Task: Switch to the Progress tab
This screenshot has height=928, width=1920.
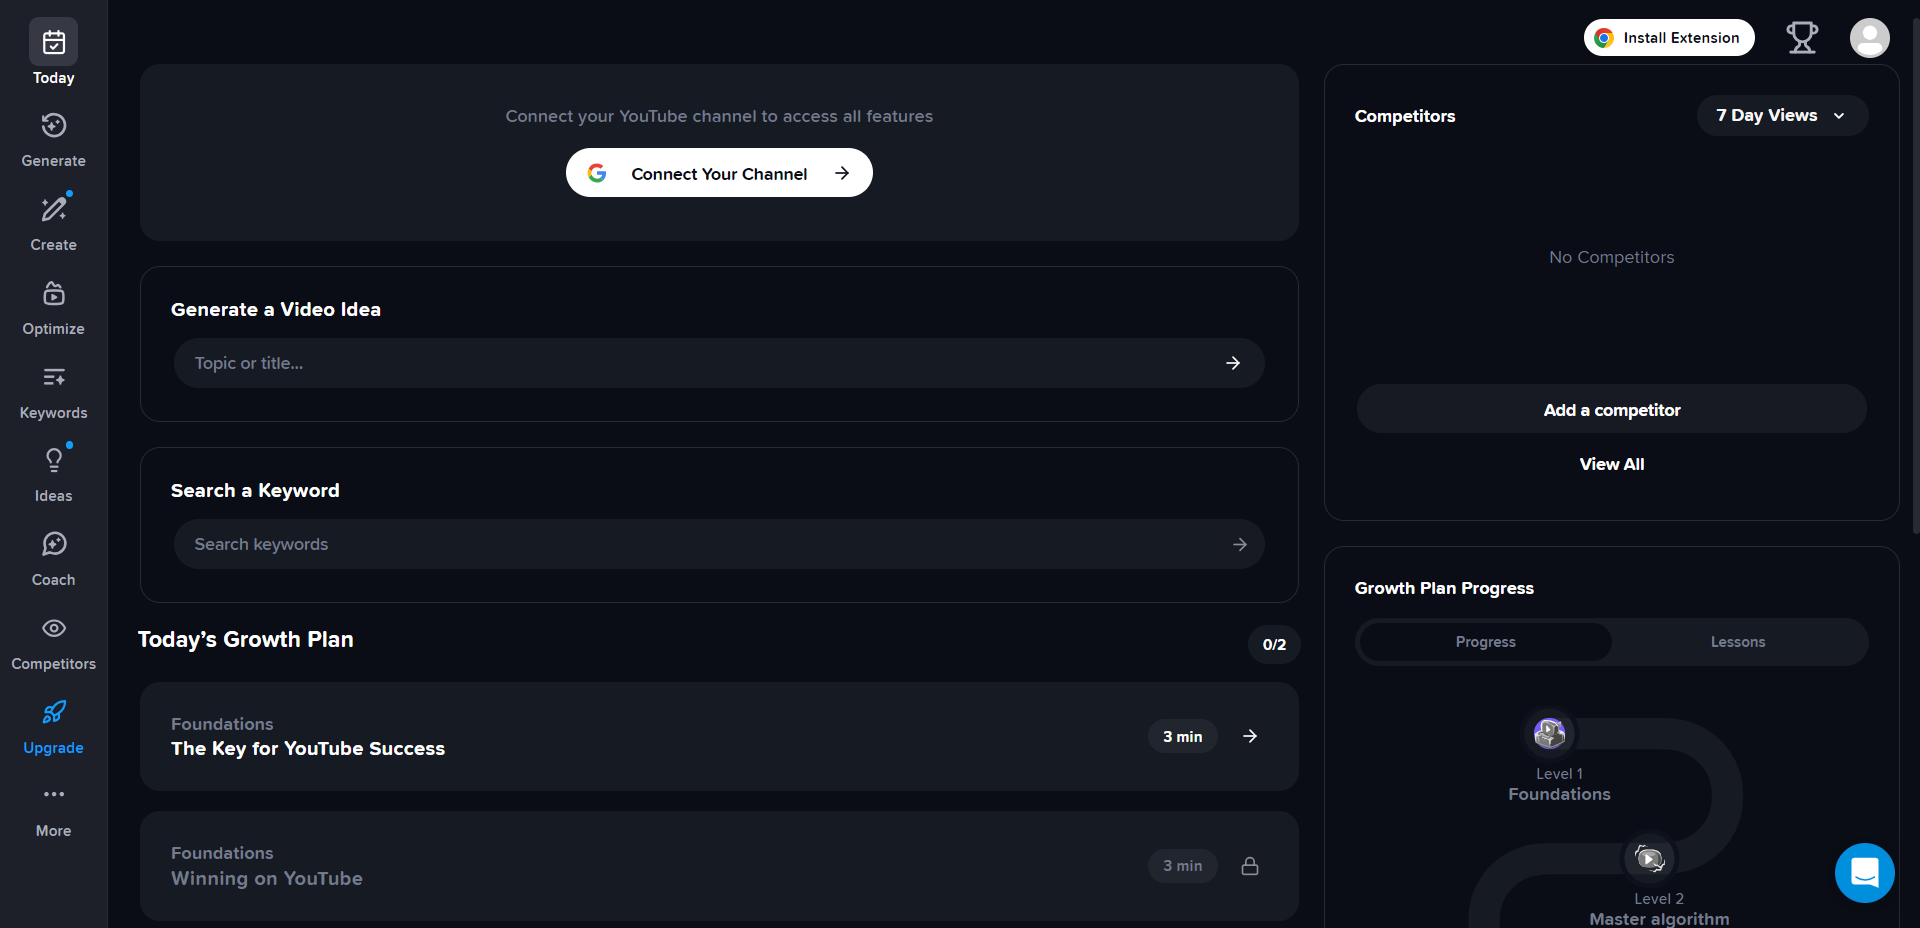Action: tap(1486, 642)
